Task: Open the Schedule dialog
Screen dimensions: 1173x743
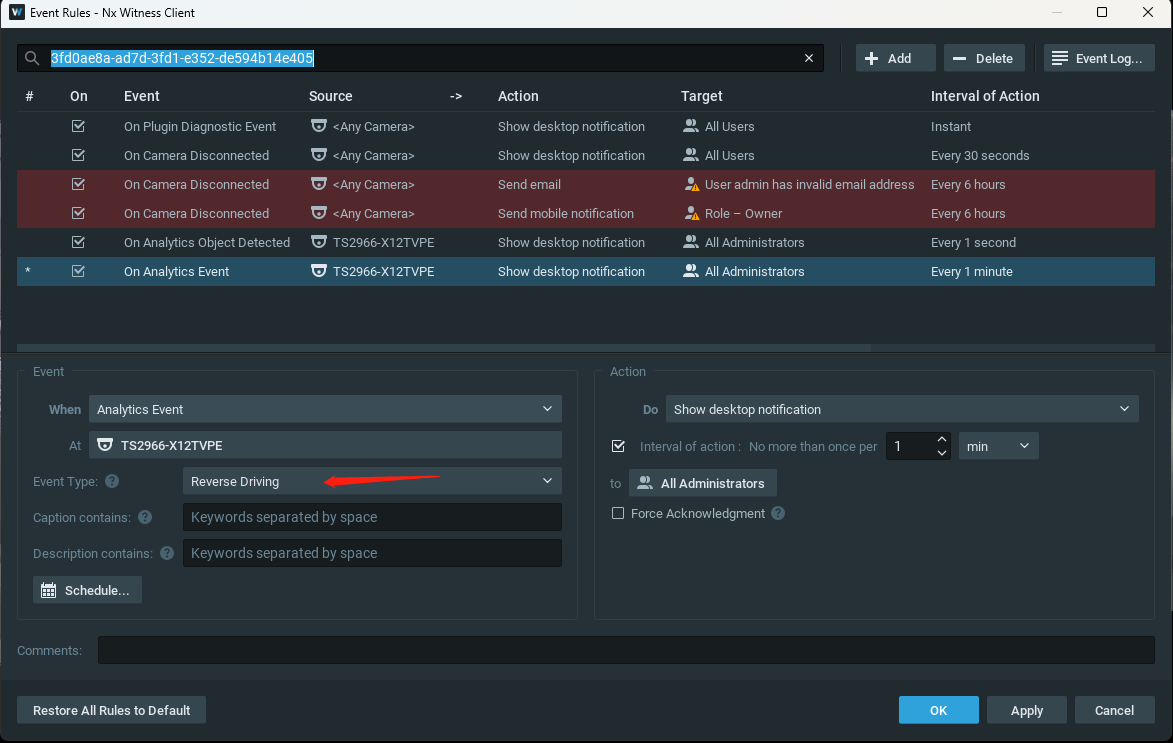Action: coord(87,590)
